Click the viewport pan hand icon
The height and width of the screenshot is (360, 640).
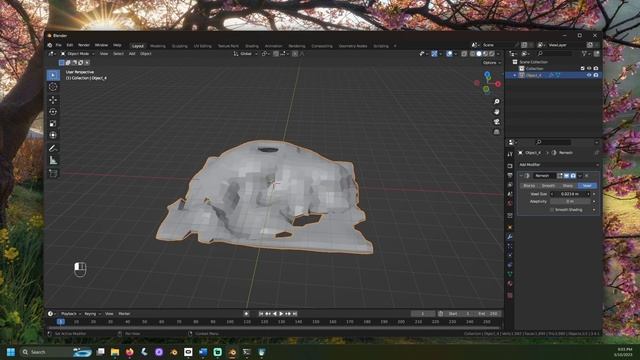click(497, 111)
